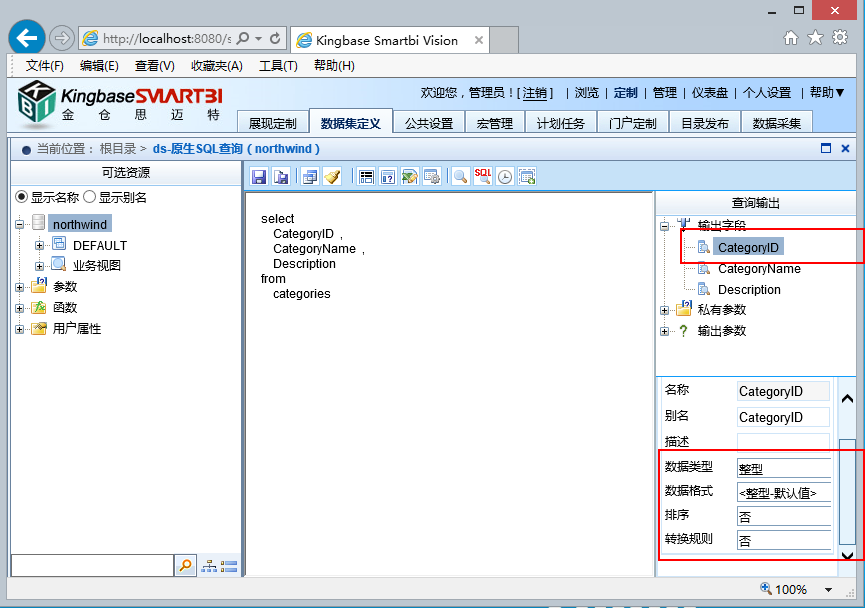Expand the 私有参数 node
Image resolution: width=865 pixels, height=608 pixels.
point(664,310)
